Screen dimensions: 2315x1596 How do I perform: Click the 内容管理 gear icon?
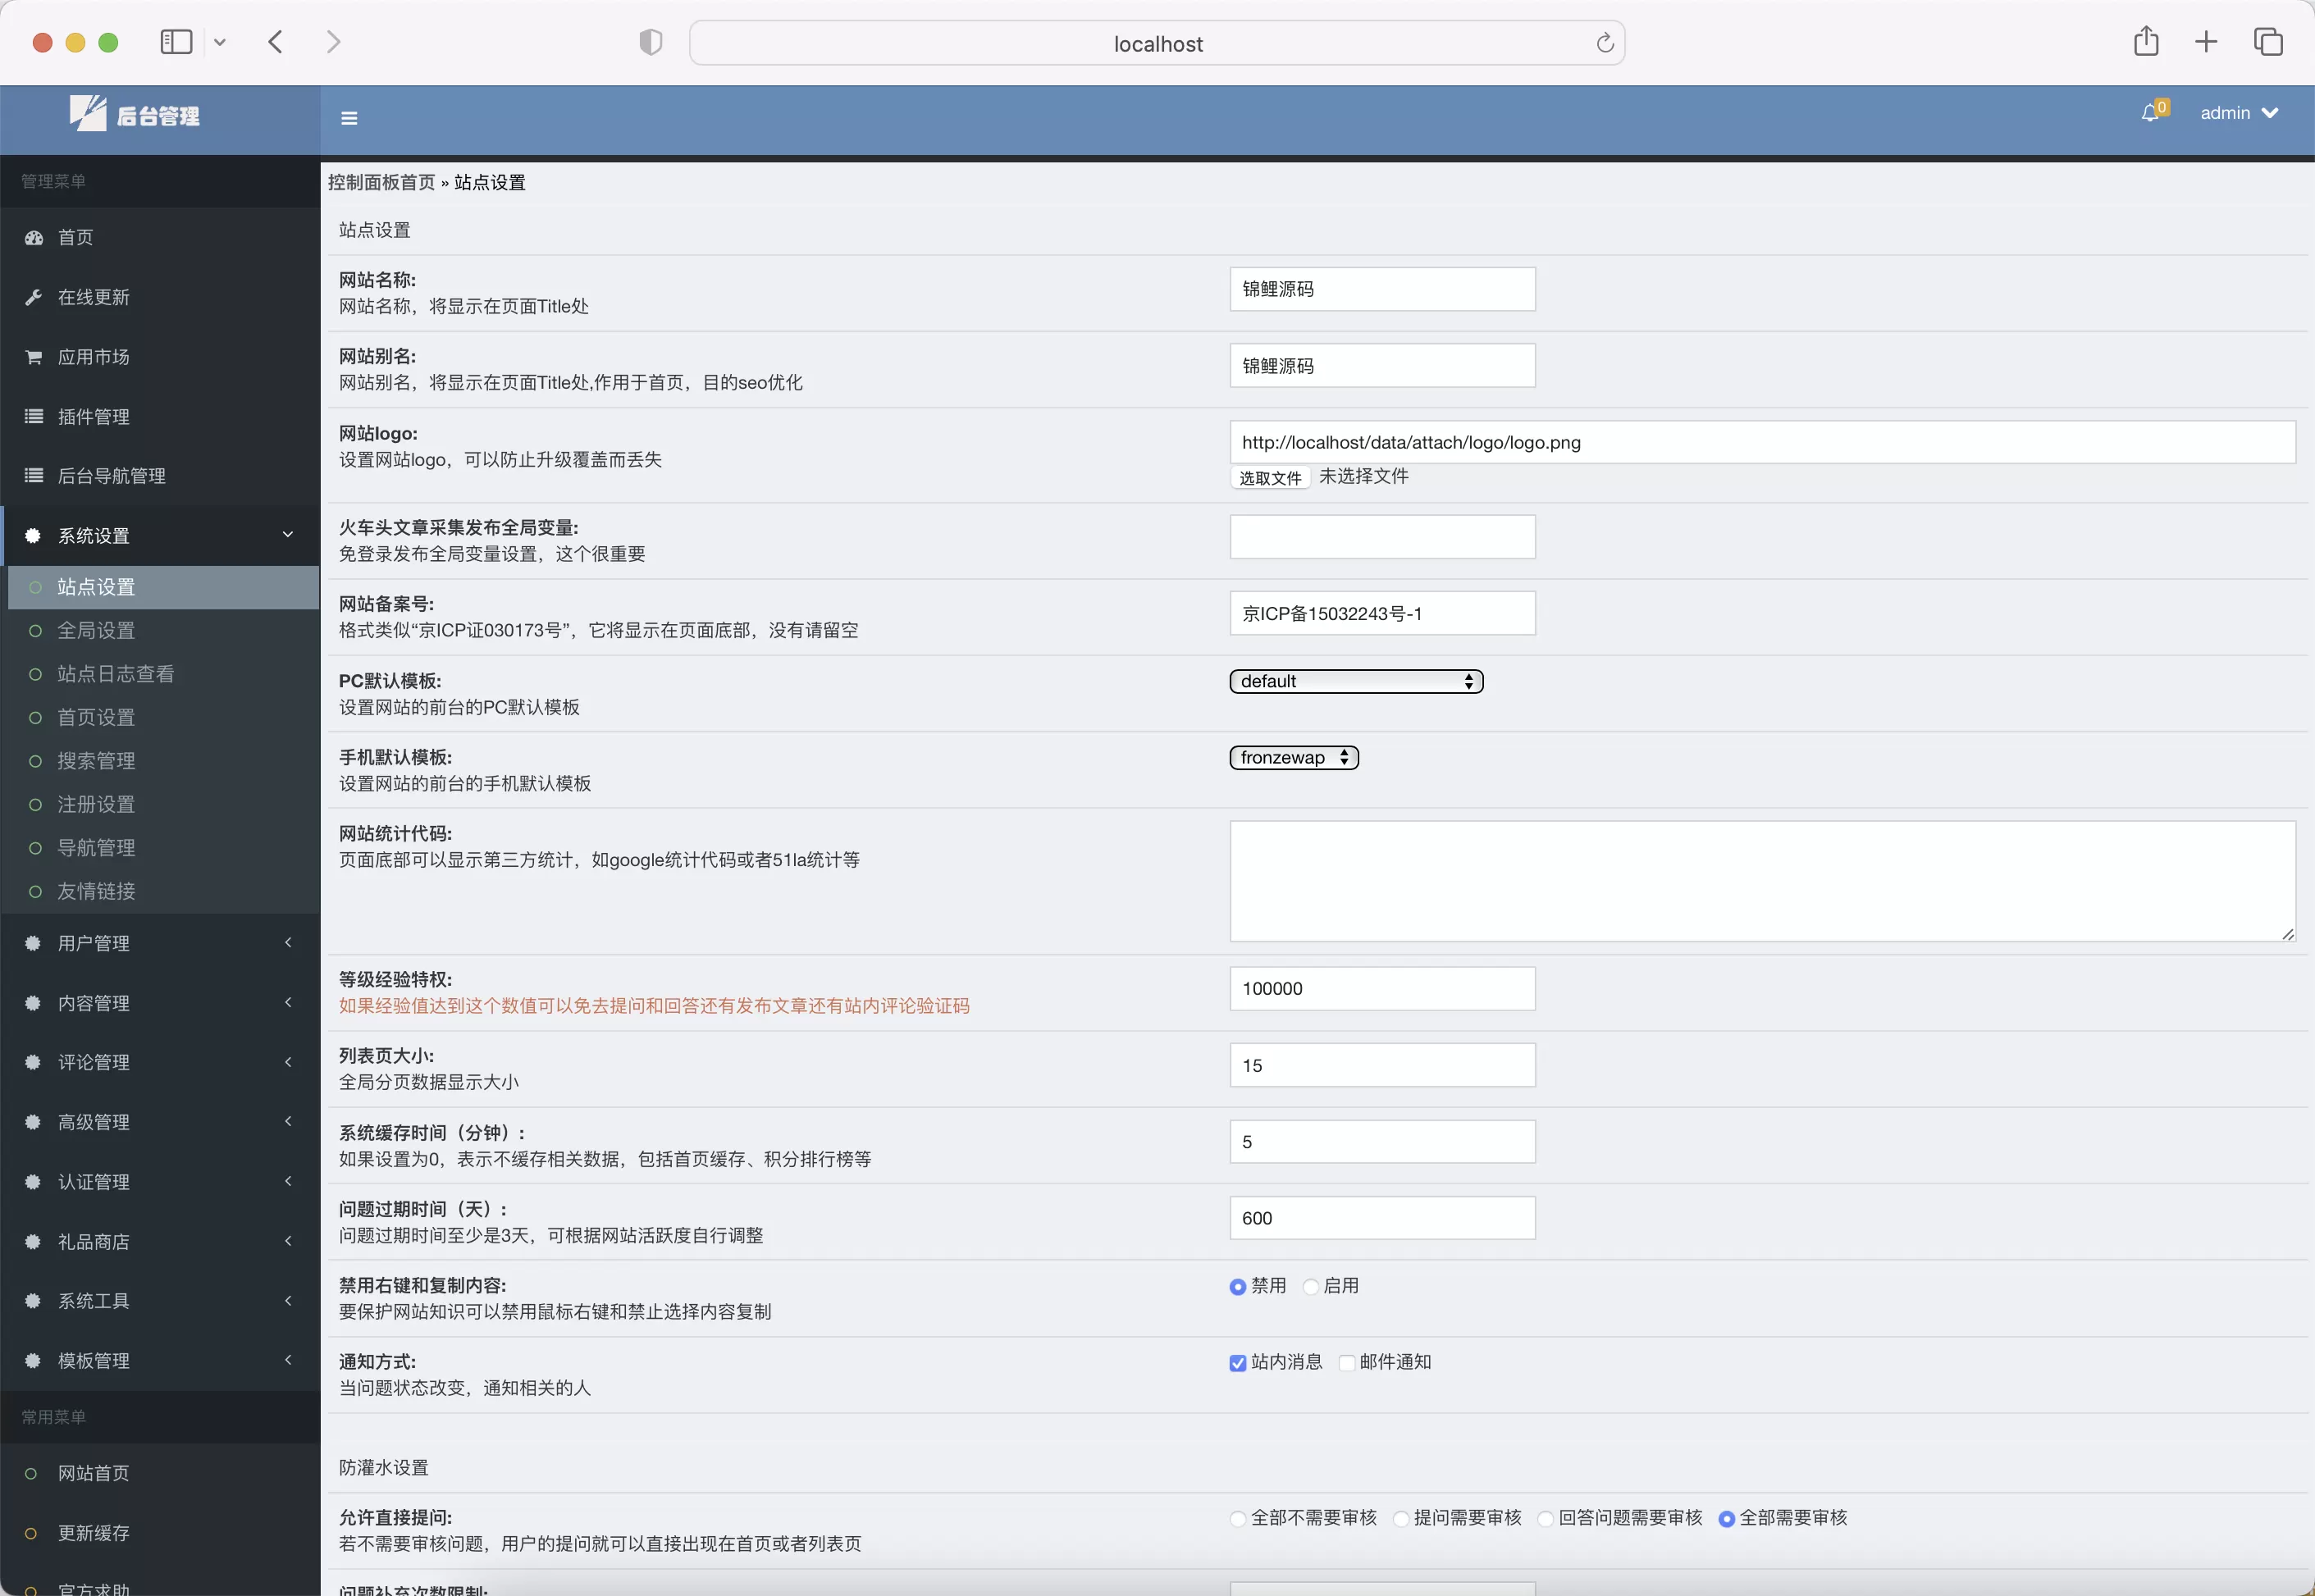point(33,1003)
